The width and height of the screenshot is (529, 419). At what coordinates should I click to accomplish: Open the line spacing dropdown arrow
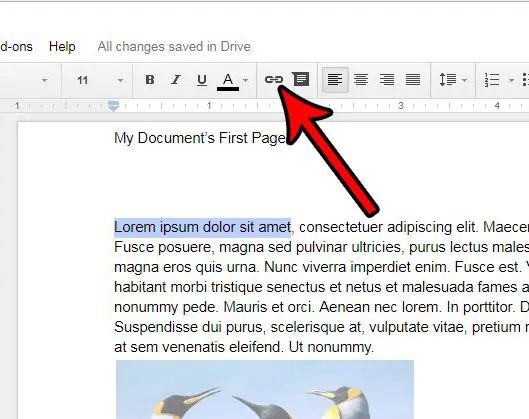click(x=465, y=80)
